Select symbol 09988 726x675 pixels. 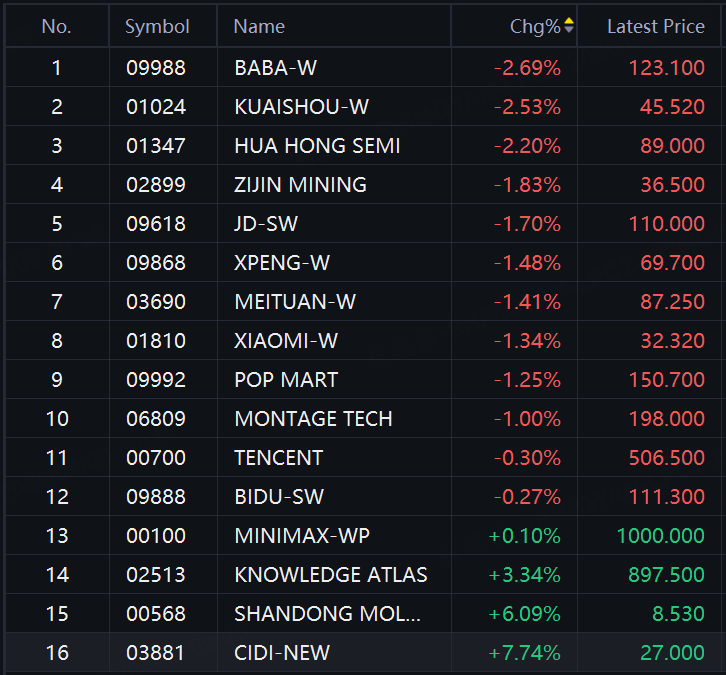point(156,68)
